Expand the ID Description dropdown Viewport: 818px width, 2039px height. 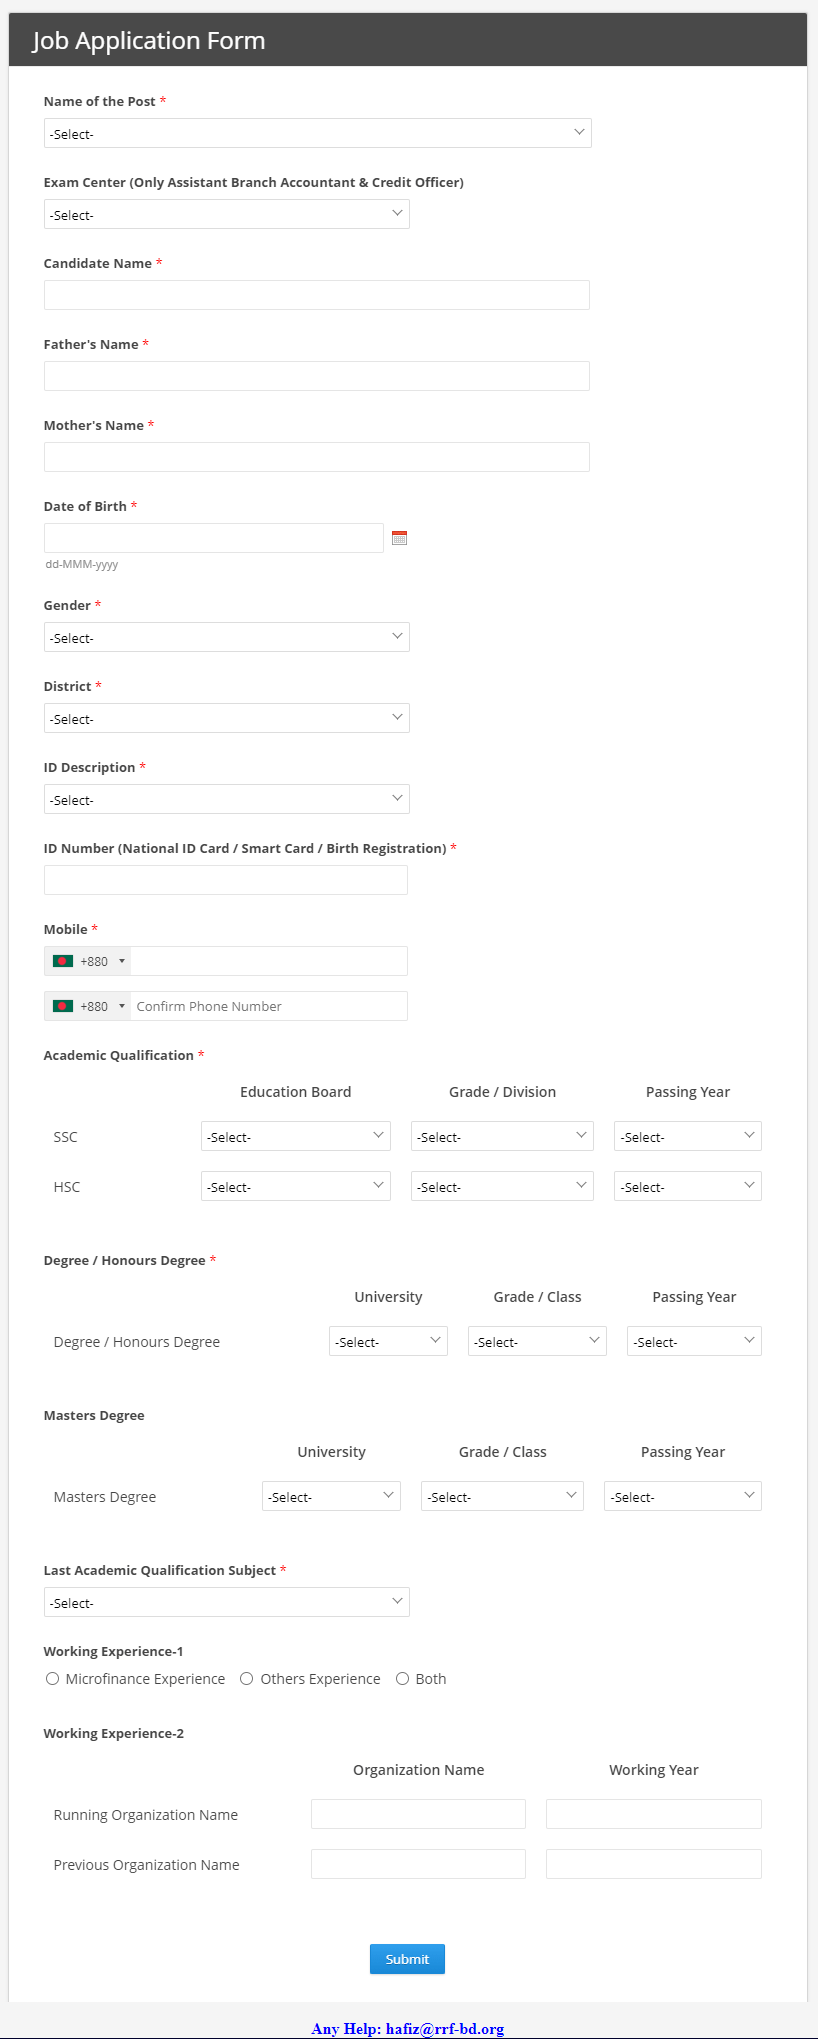coord(227,799)
